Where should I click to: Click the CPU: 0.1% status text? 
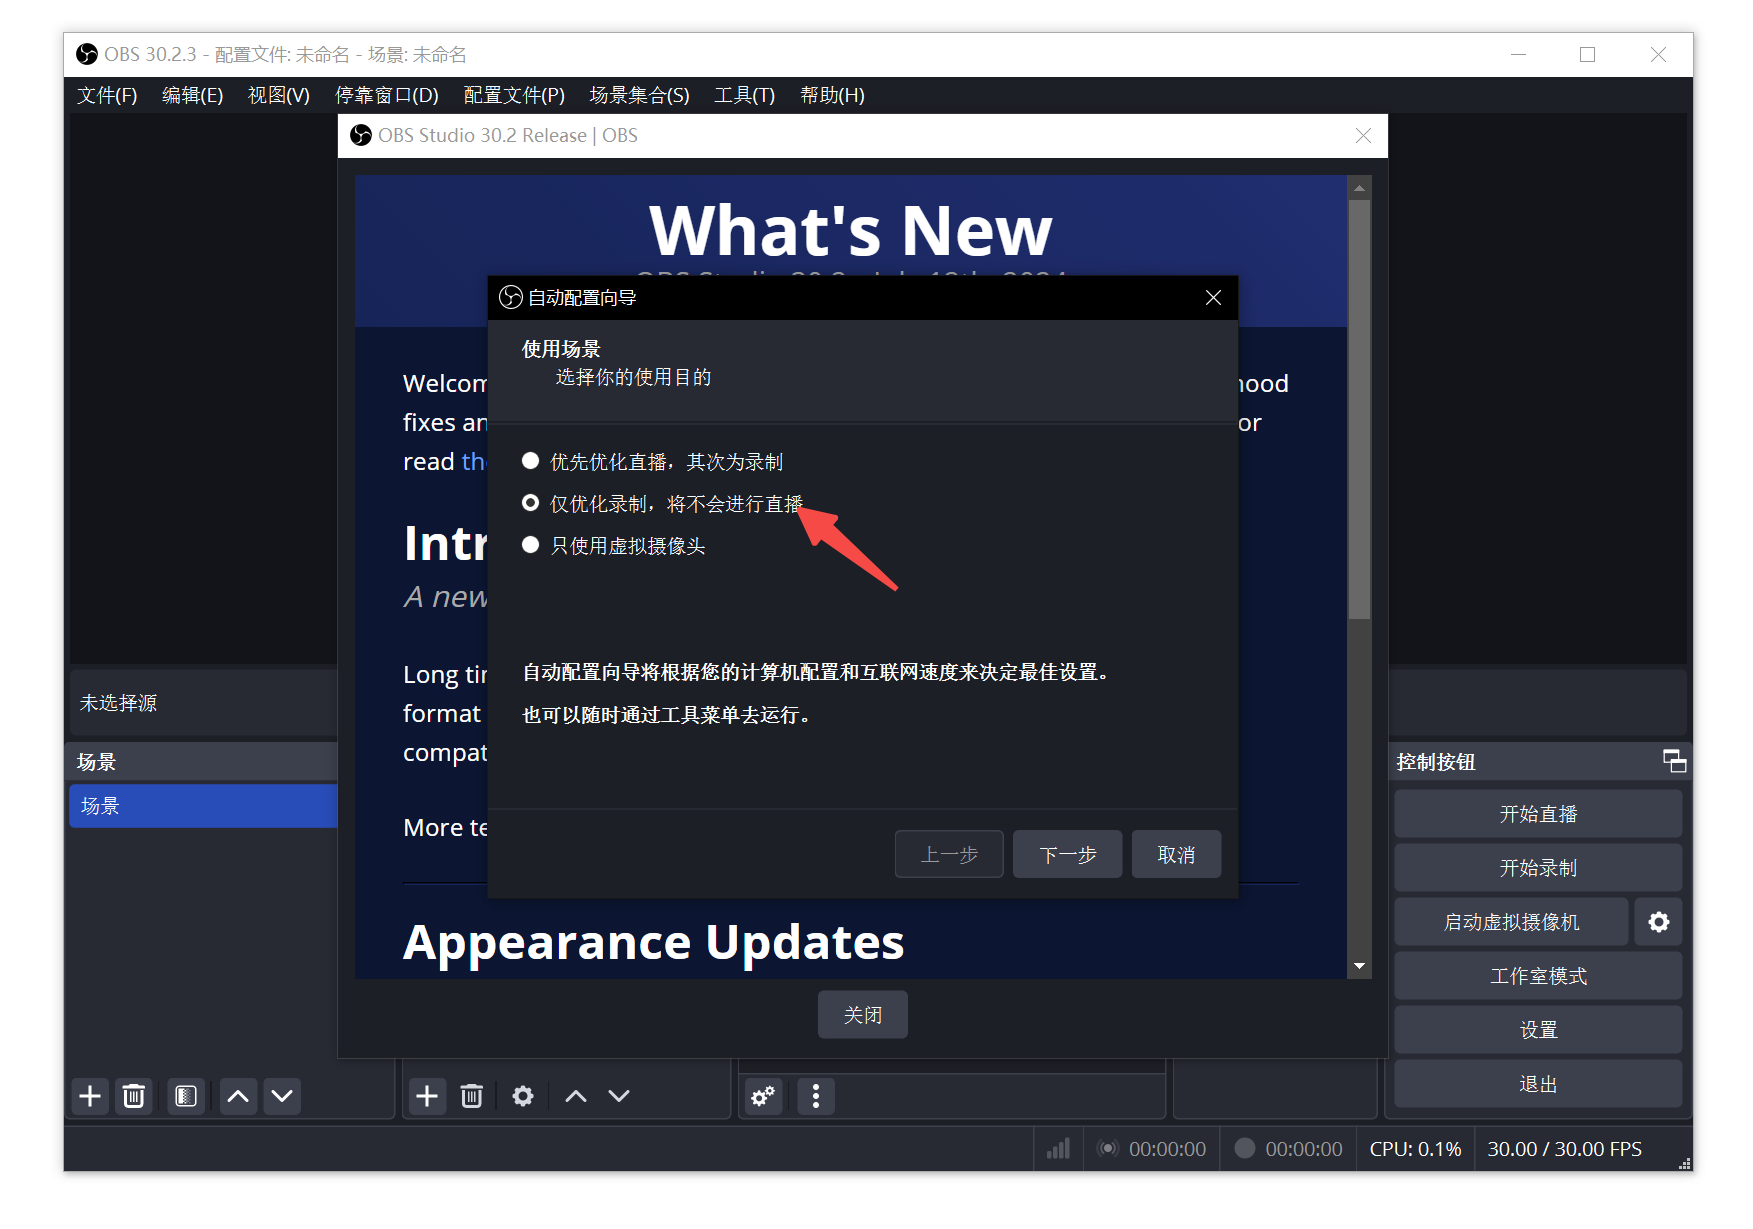pyautogui.click(x=1415, y=1149)
